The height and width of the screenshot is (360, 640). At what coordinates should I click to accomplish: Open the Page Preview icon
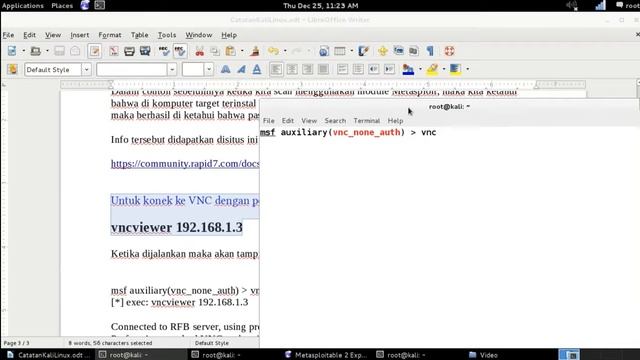145,51
